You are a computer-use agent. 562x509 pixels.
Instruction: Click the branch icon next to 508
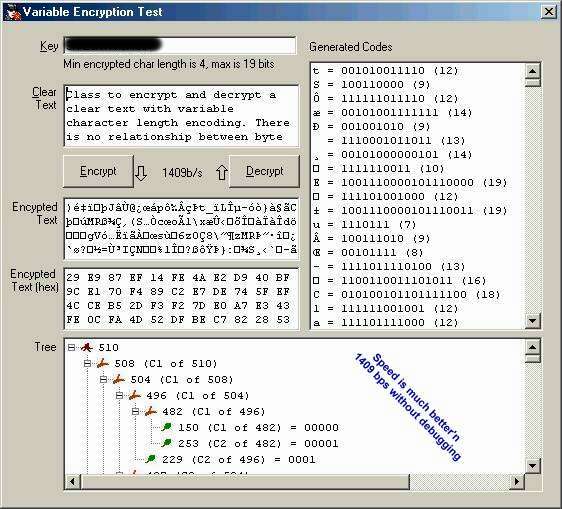[x=103, y=363]
